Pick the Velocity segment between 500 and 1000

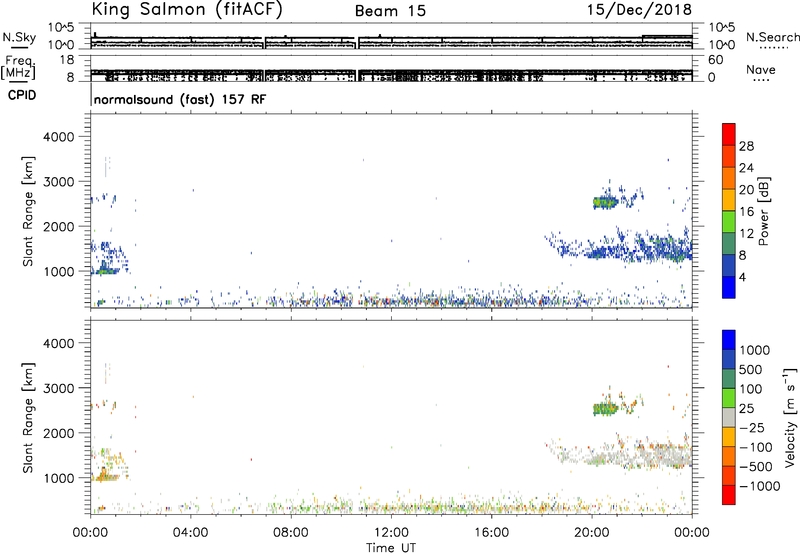[x=729, y=359]
